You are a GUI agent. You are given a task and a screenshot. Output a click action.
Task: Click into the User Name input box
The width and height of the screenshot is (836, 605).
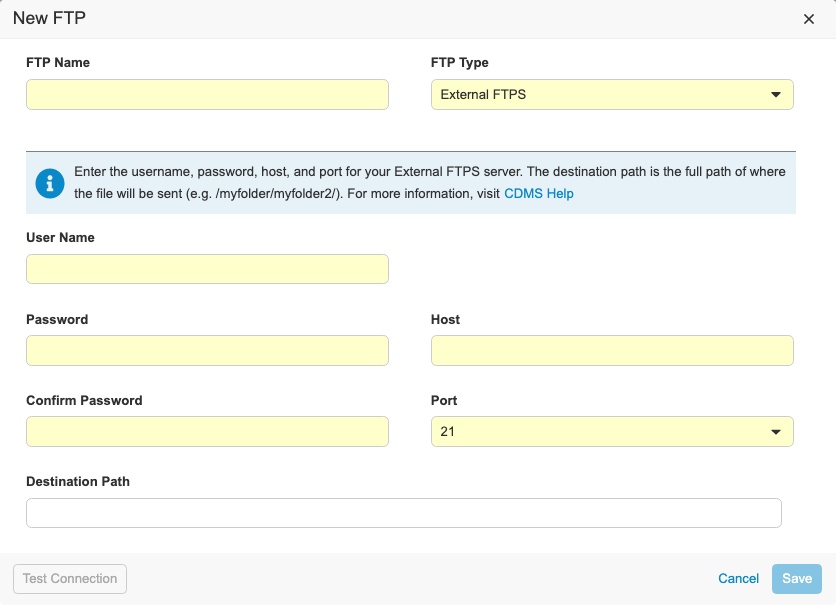pyautogui.click(x=207, y=270)
